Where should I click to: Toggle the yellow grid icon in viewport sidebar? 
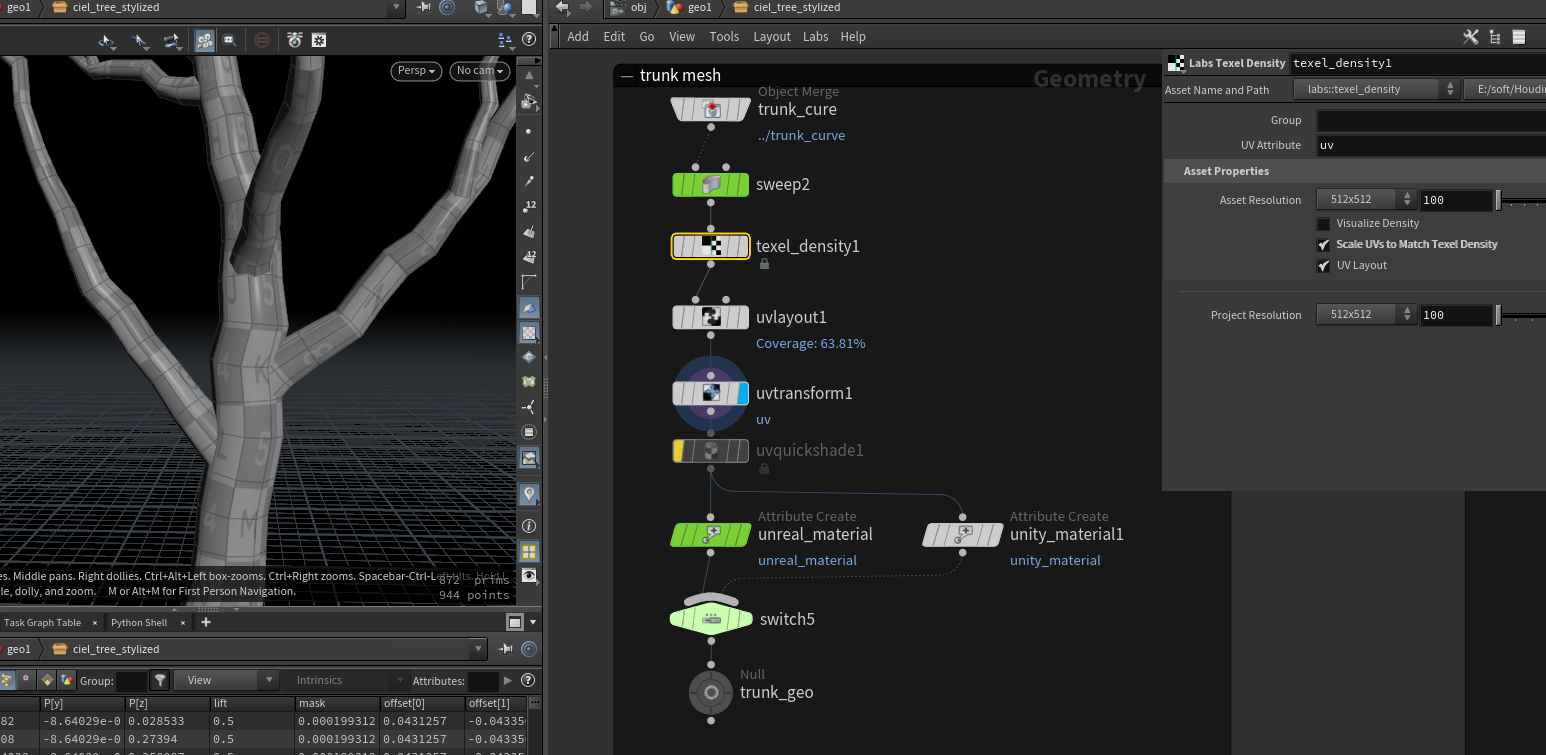[529, 551]
